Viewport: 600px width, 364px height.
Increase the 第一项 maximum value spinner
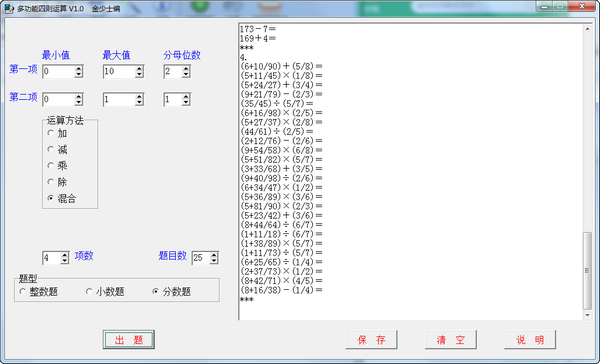(139, 69)
